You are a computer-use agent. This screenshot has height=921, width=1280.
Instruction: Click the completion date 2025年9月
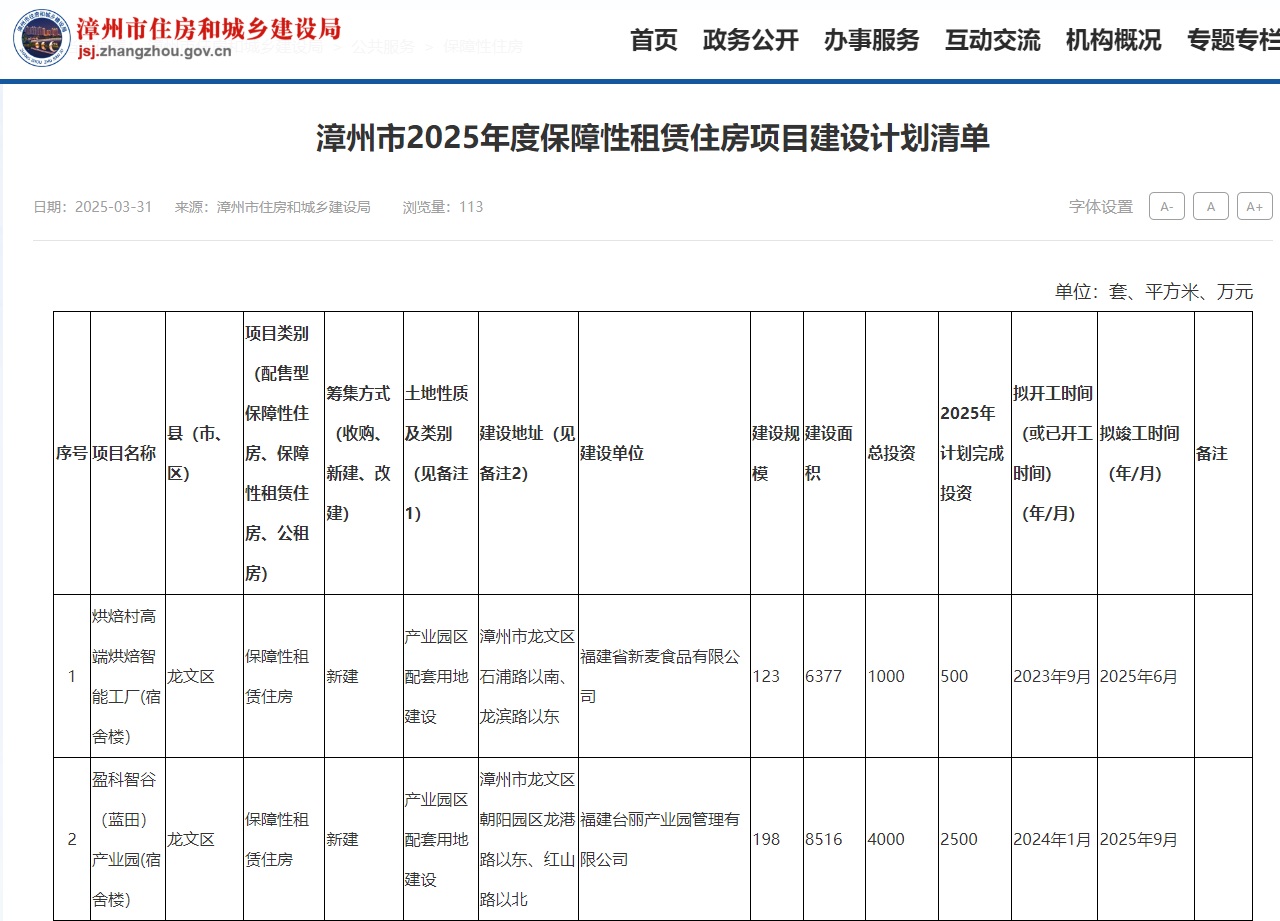1139,839
